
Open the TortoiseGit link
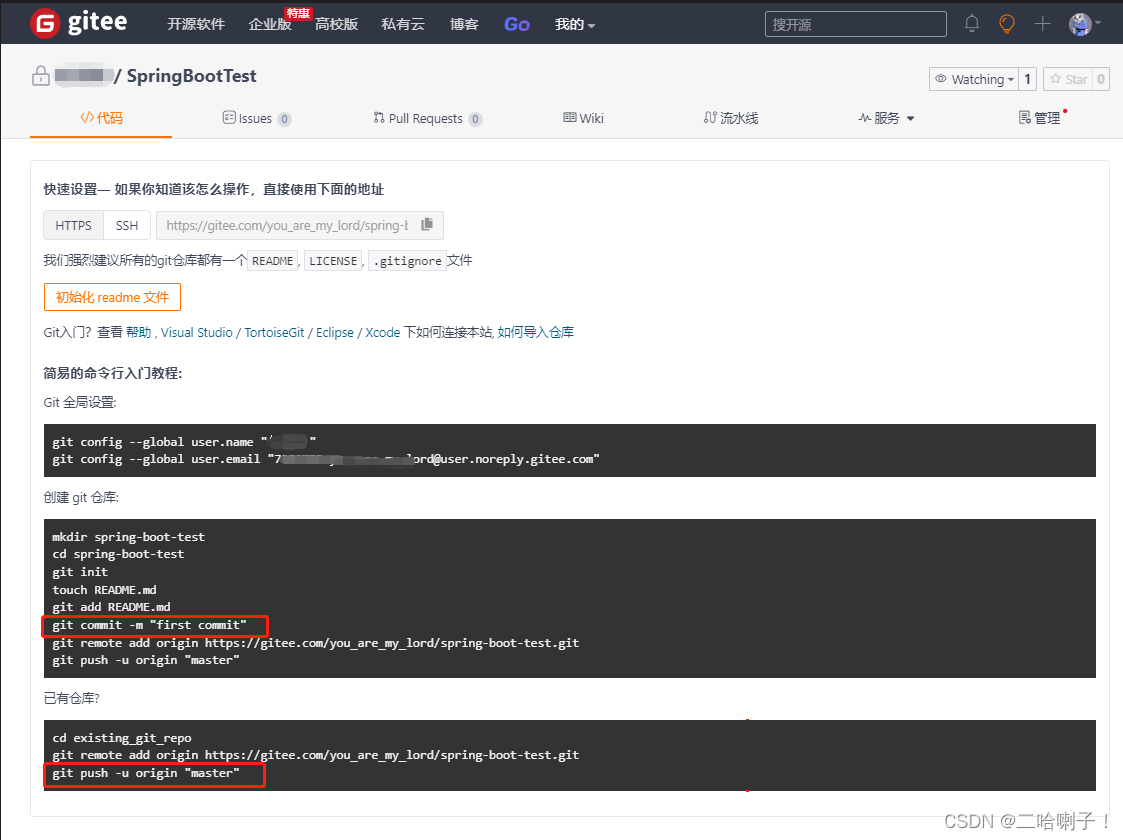(274, 332)
